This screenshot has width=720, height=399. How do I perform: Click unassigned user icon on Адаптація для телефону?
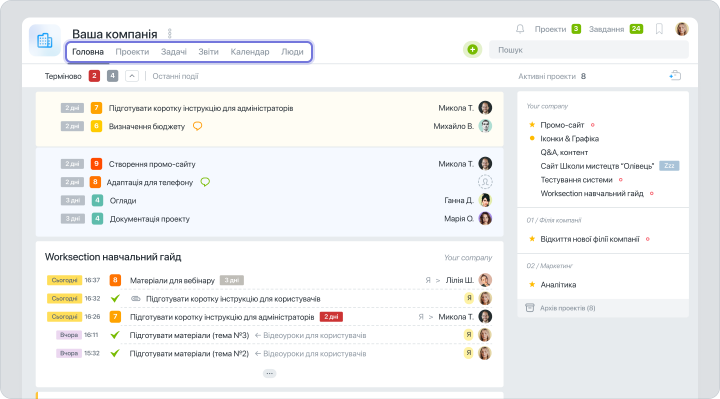coord(485,182)
